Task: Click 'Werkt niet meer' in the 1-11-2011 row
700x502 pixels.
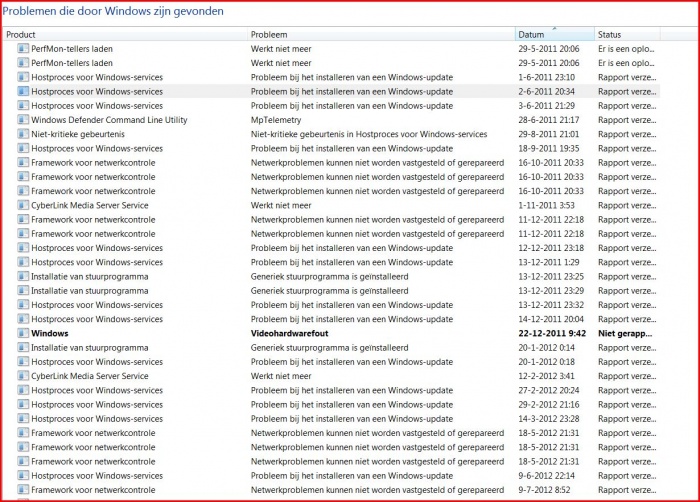Action: pos(281,205)
